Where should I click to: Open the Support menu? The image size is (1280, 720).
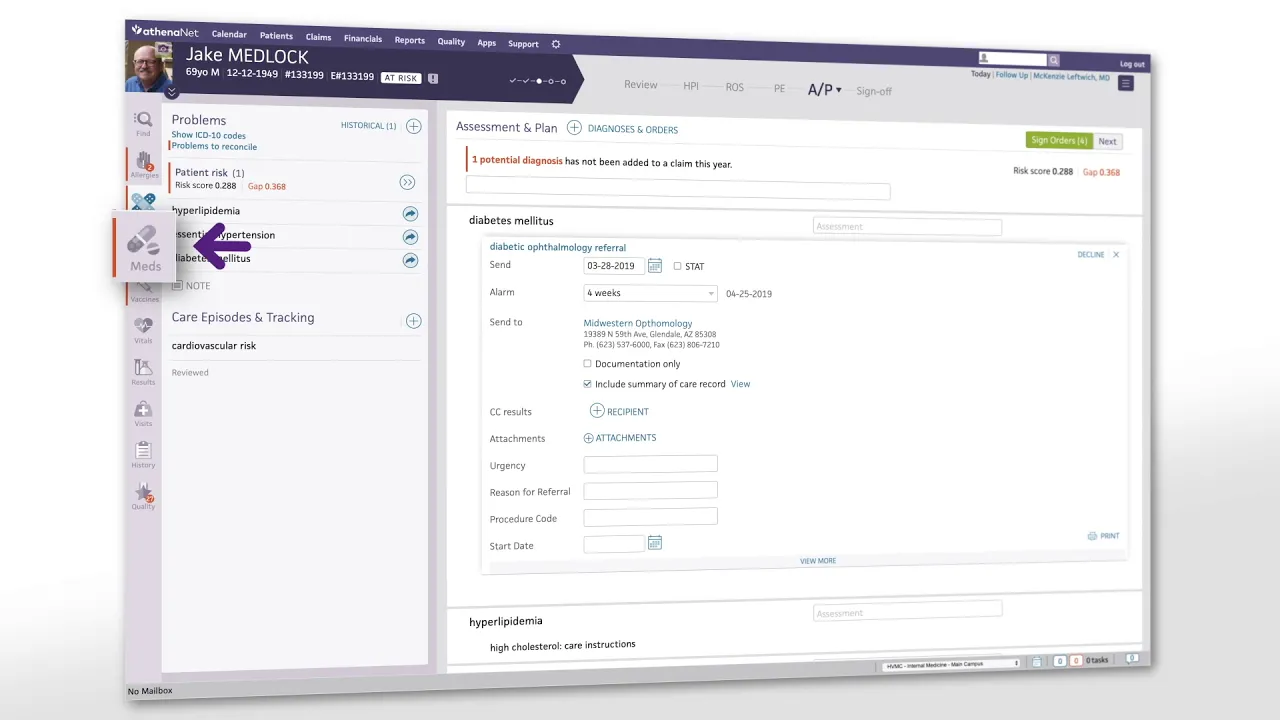pos(523,44)
